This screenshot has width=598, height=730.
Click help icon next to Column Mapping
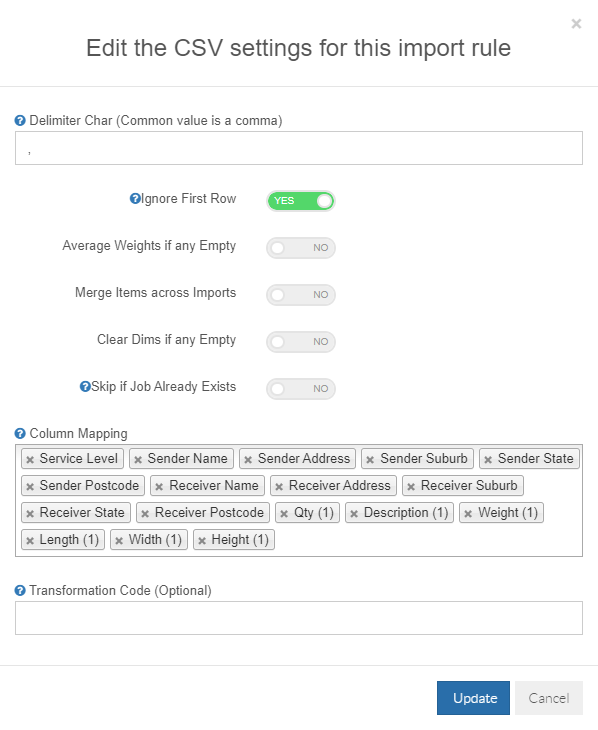[20, 434]
